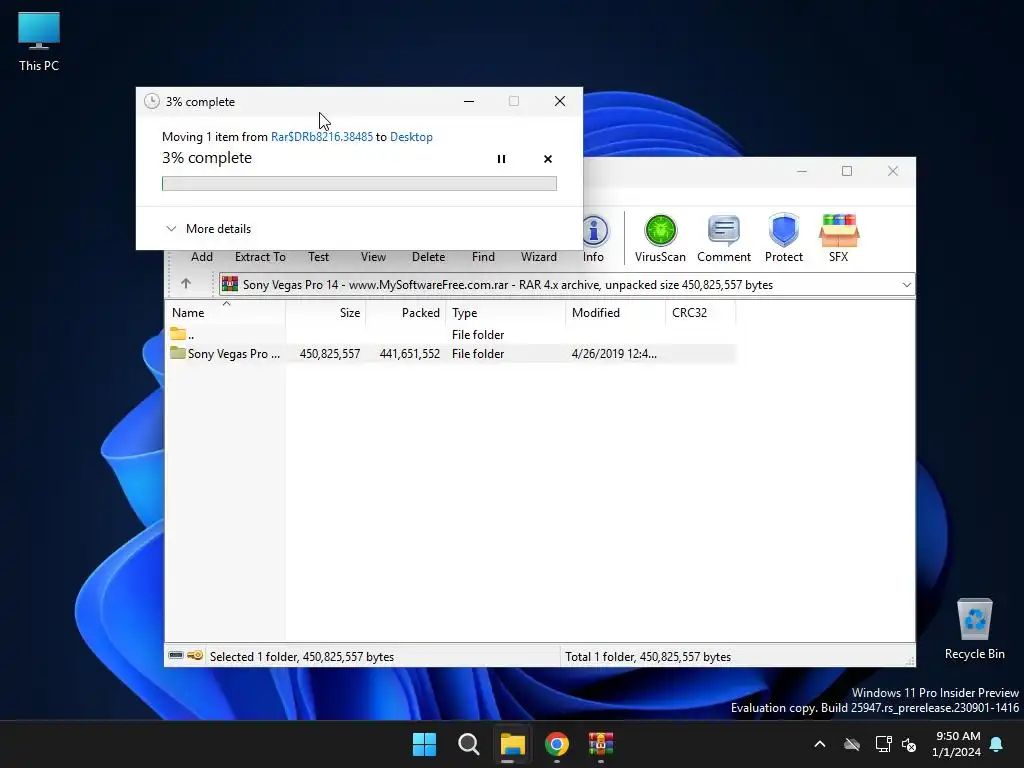Click the Add toolbar label
The height and width of the screenshot is (768, 1024).
click(x=202, y=257)
